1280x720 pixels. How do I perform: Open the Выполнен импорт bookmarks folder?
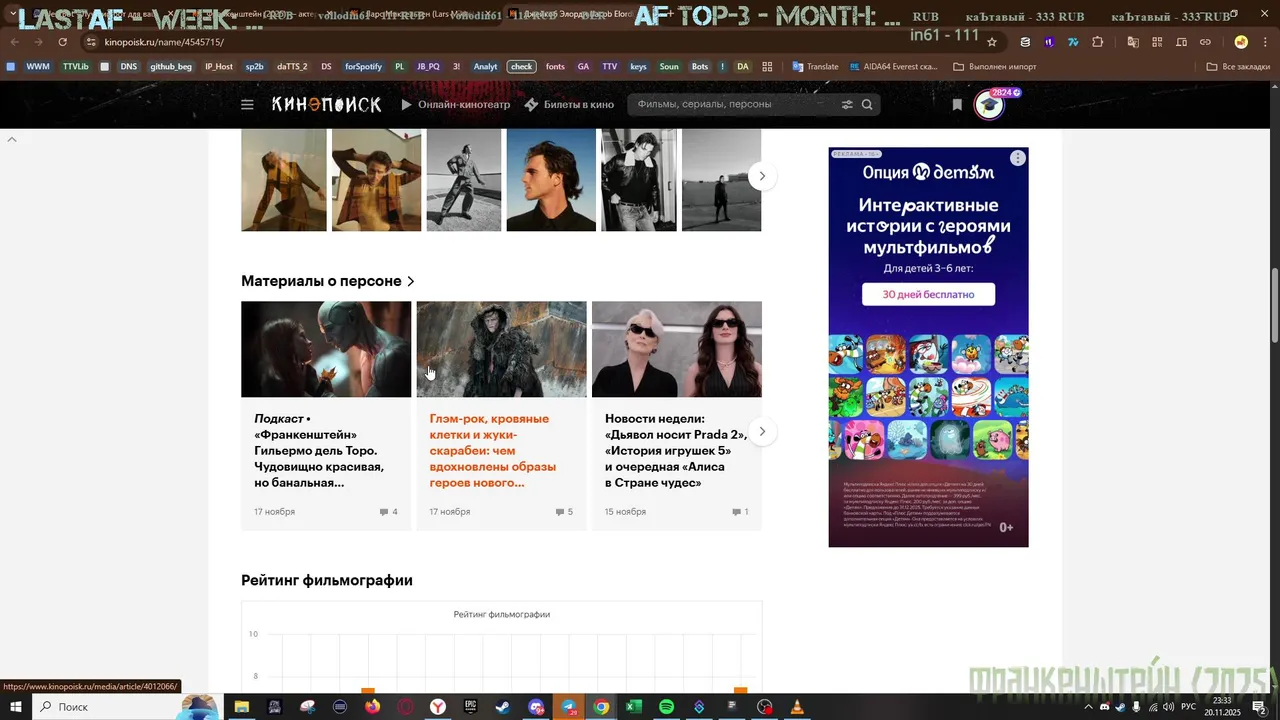(994, 67)
